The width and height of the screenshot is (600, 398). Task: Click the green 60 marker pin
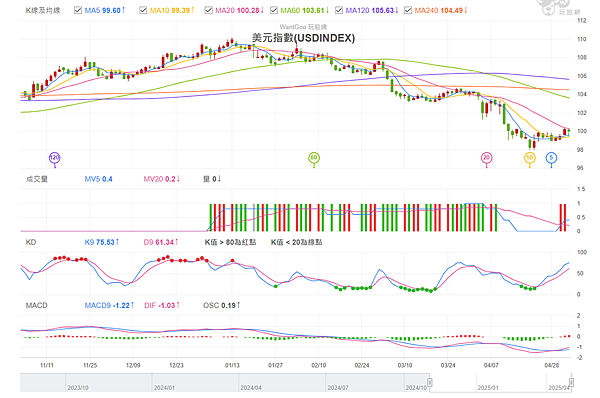point(314,158)
